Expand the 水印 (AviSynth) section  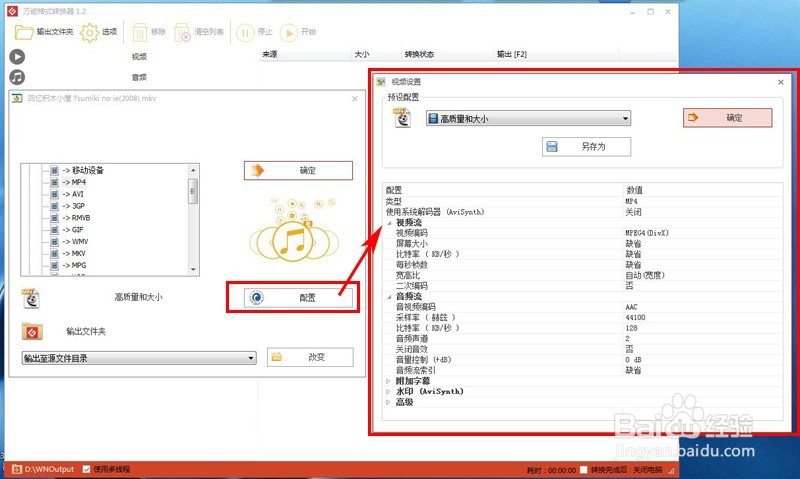388,391
